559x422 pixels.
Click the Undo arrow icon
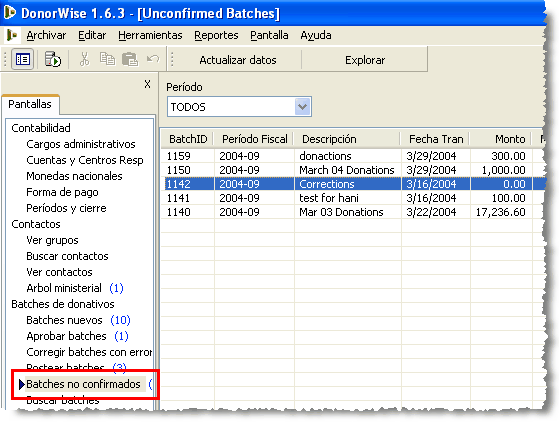153,59
